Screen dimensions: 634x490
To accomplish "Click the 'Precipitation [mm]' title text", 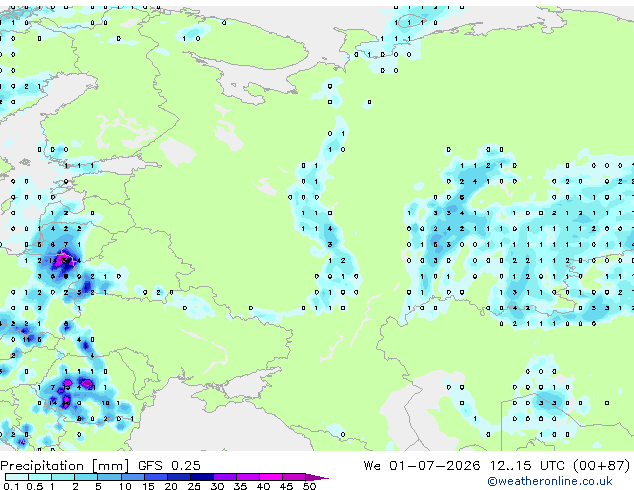I will click(x=64, y=466).
